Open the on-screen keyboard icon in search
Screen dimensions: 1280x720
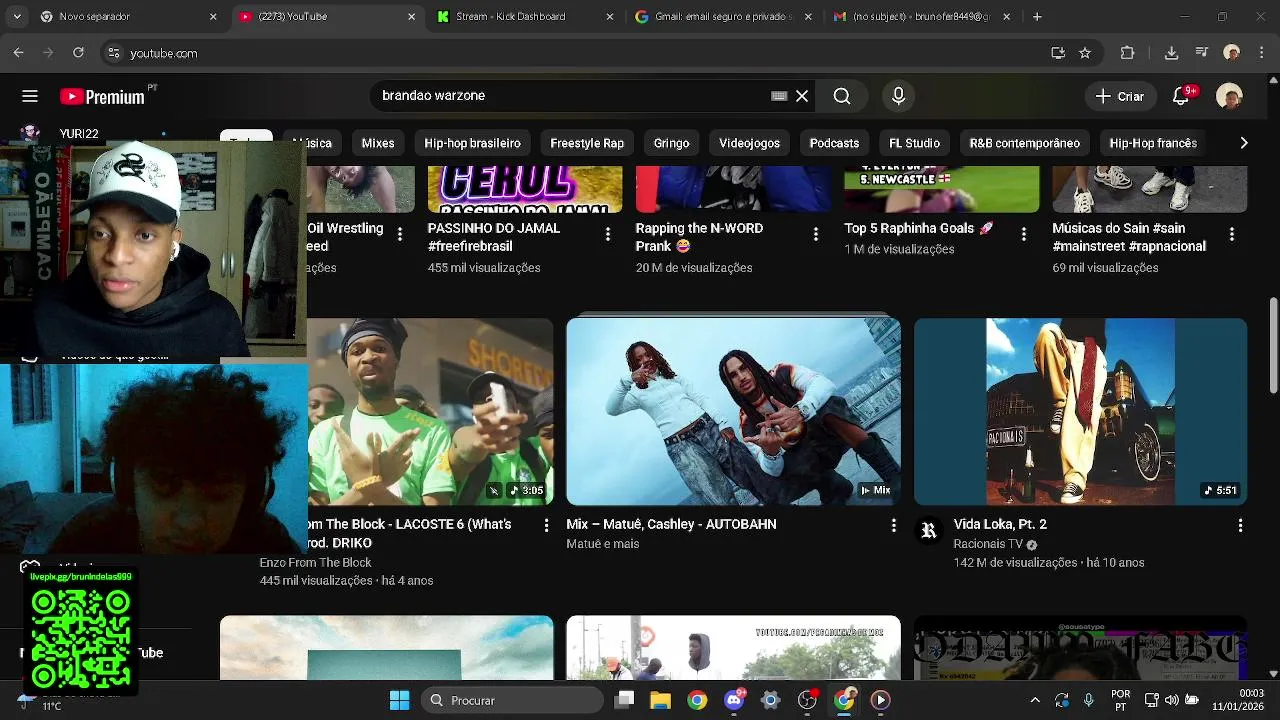pyautogui.click(x=779, y=96)
